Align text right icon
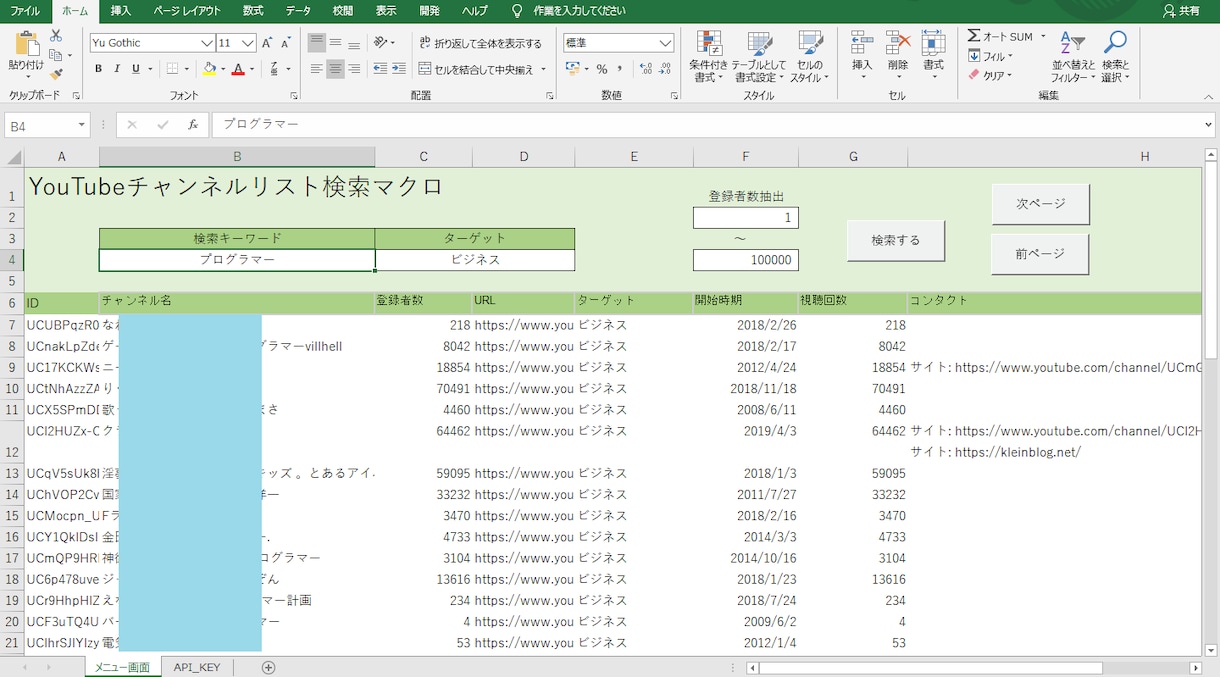 [x=354, y=69]
